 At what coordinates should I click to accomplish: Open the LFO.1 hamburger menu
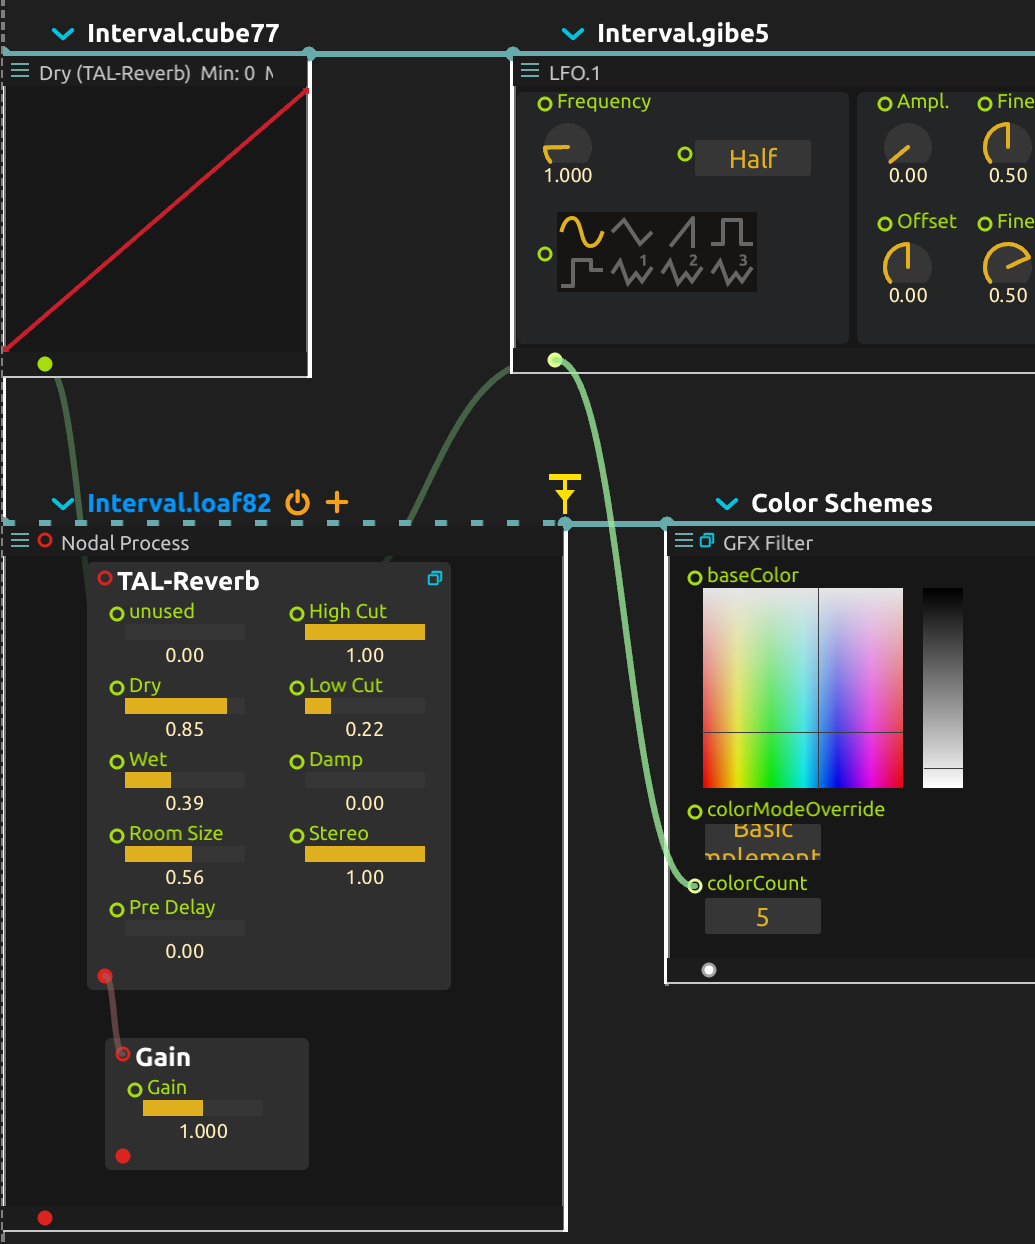530,72
